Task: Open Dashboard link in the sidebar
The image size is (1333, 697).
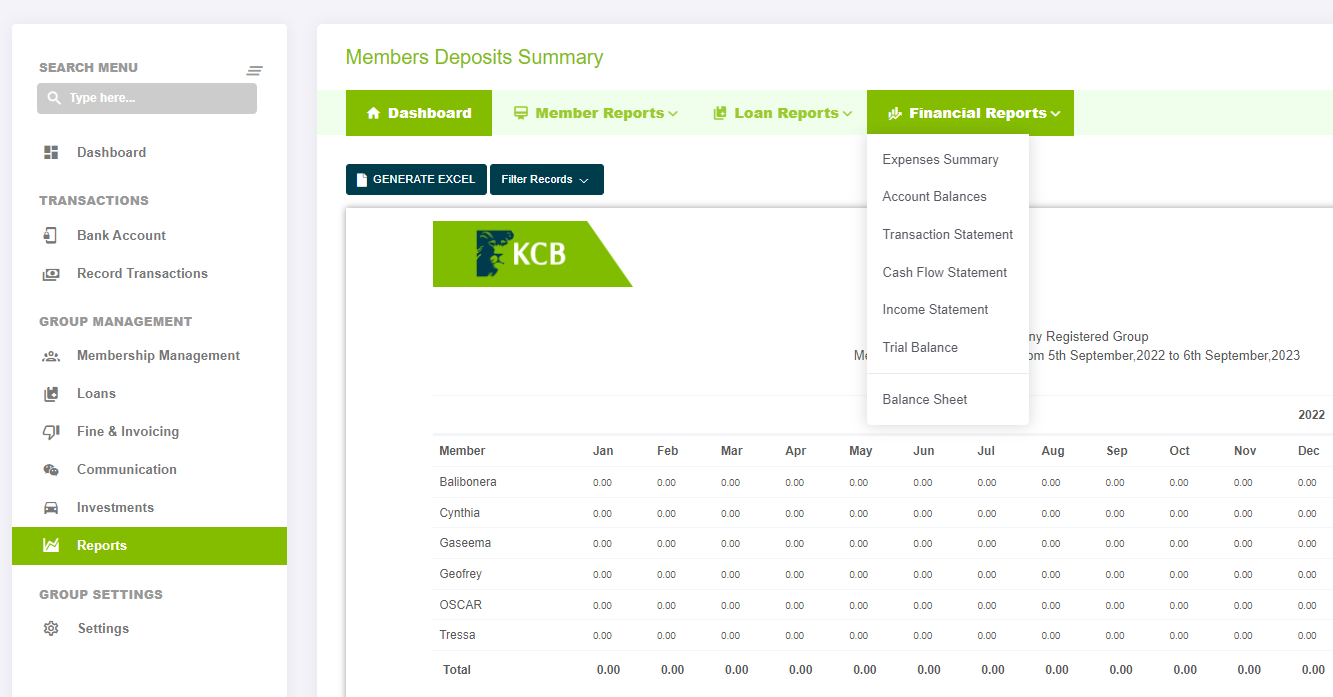Action: click(111, 152)
